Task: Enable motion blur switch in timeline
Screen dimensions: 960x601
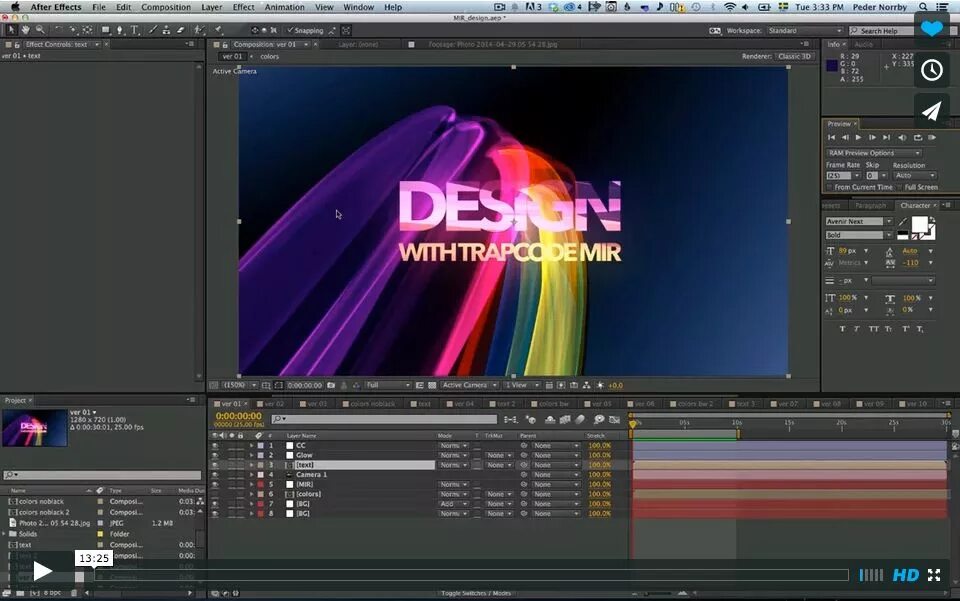Action: [580, 419]
